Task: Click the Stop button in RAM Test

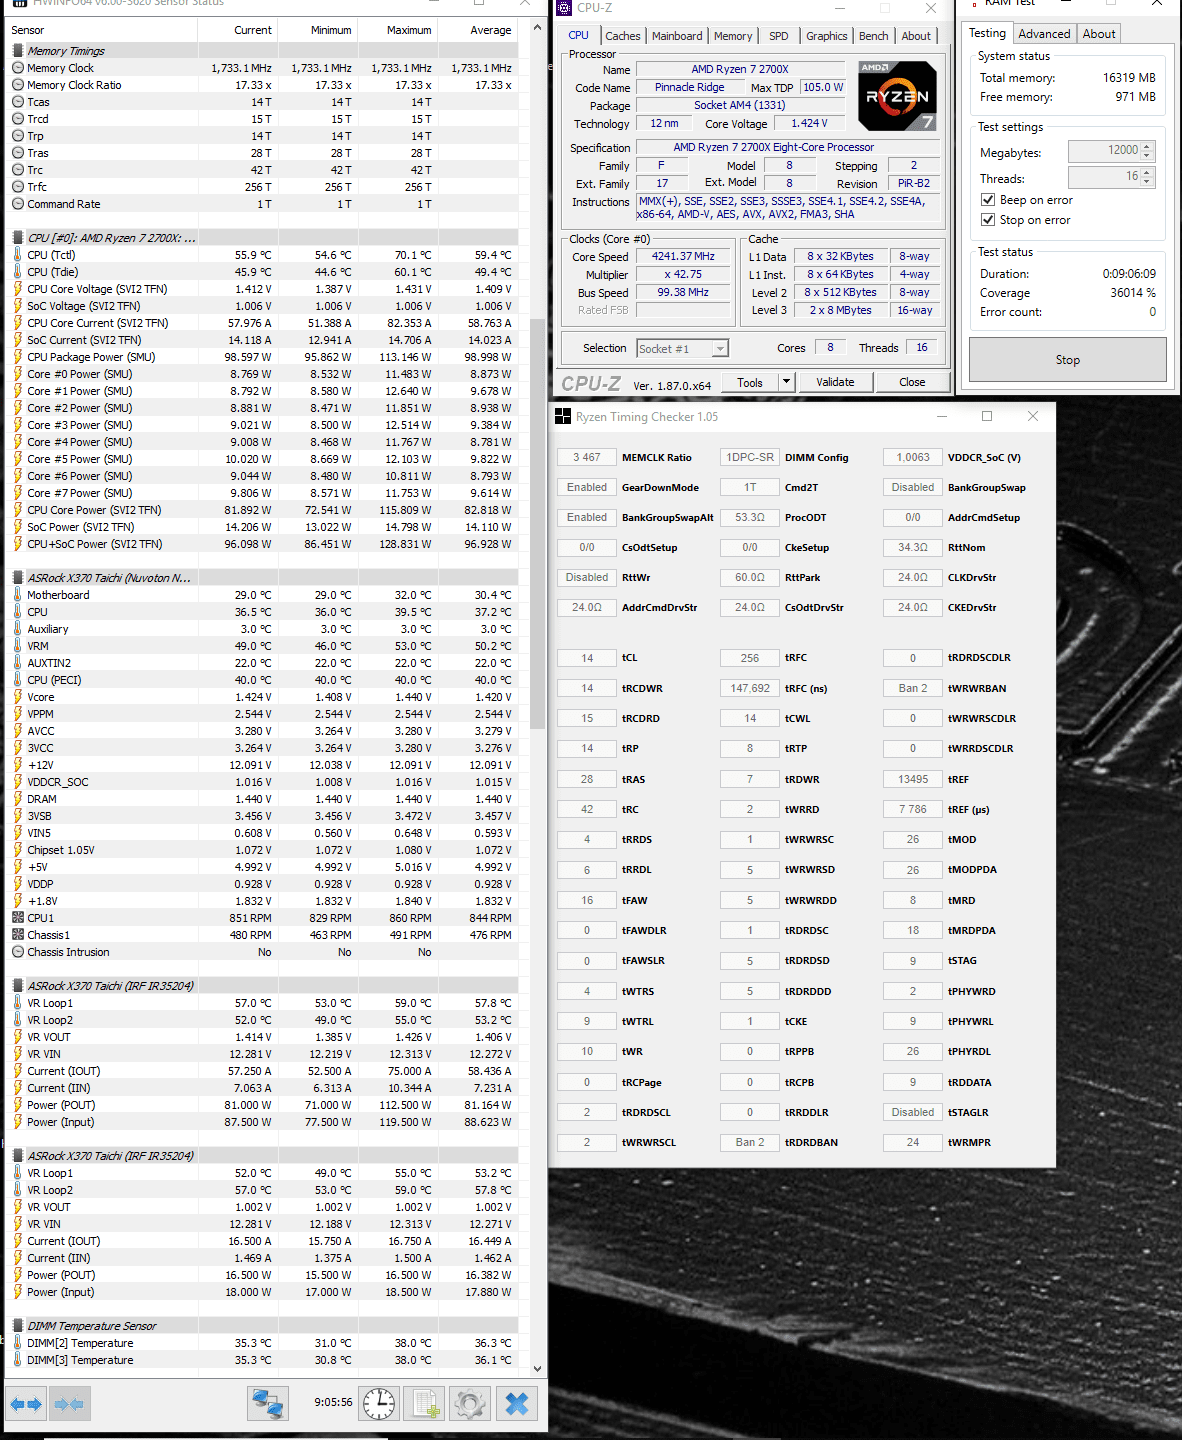Action: (x=1067, y=359)
